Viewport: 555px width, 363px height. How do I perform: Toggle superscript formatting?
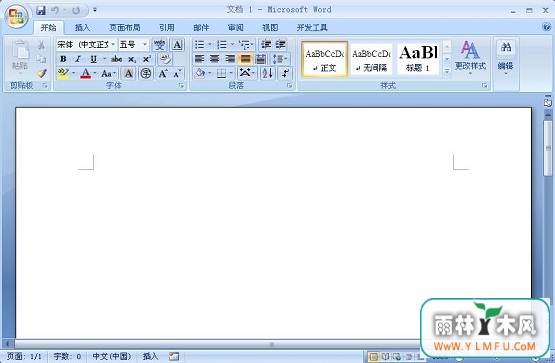click(147, 59)
